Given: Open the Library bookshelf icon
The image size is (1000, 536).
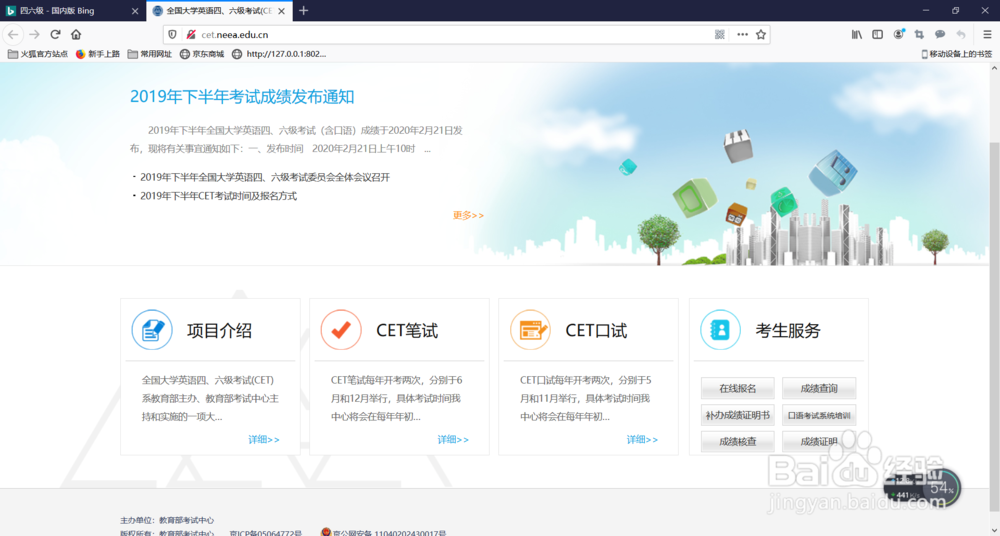Looking at the screenshot, I should tap(857, 34).
